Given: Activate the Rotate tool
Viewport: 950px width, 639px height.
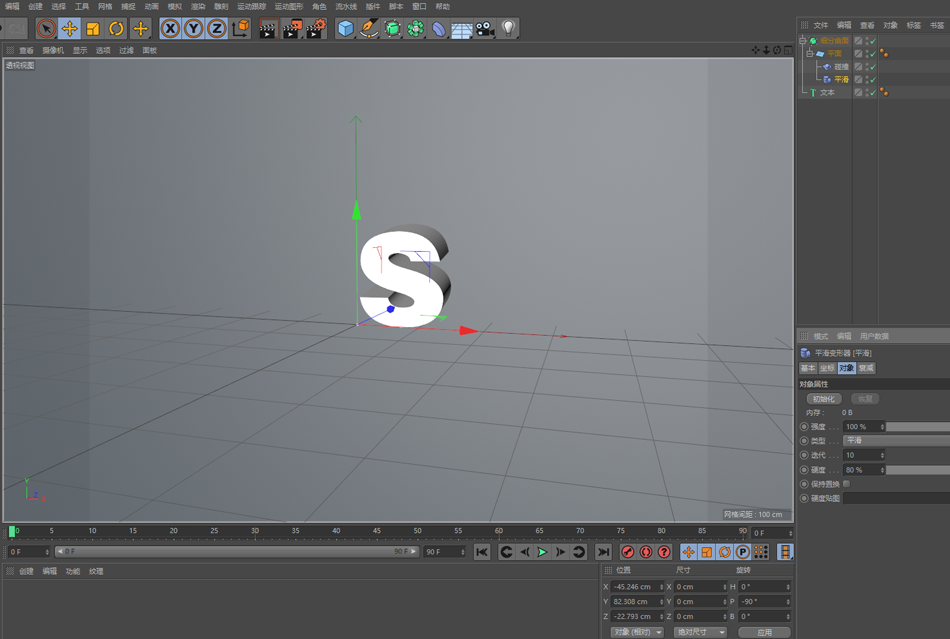Looking at the screenshot, I should (x=116, y=28).
